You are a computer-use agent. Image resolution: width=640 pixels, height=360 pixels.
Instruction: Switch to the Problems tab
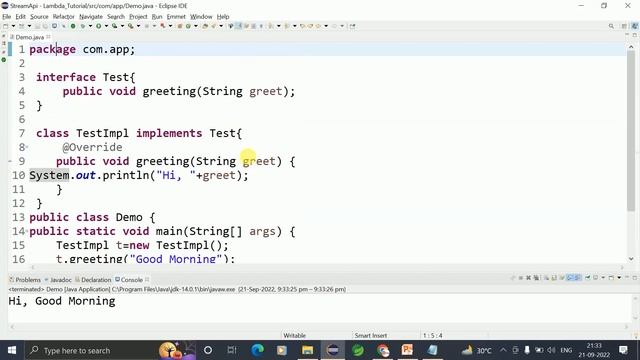[x=25, y=280]
